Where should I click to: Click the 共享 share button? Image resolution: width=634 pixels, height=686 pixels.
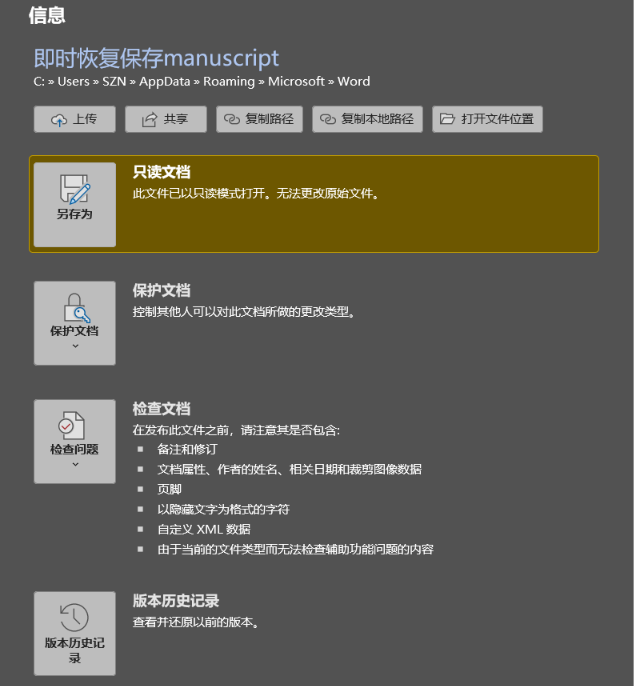pos(166,119)
